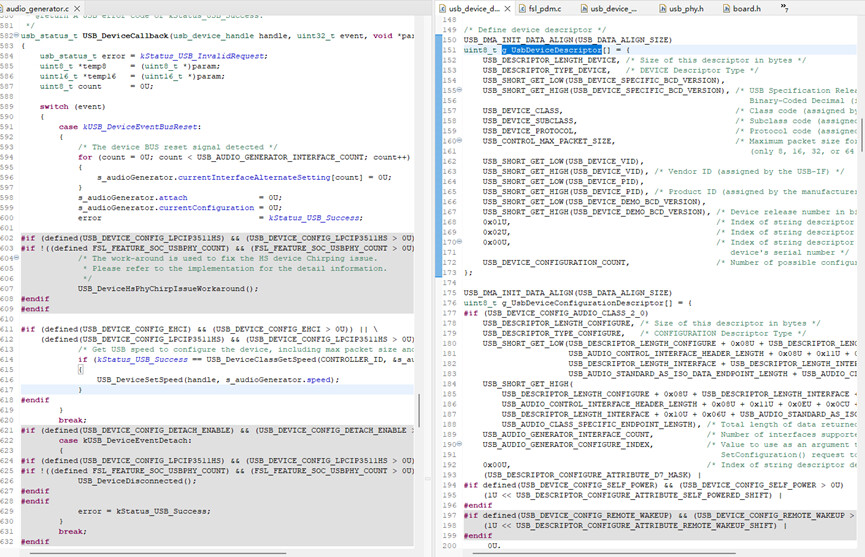The image size is (865, 557).
Task: Collapse the comment fold at line 170
Action: click(x=459, y=242)
